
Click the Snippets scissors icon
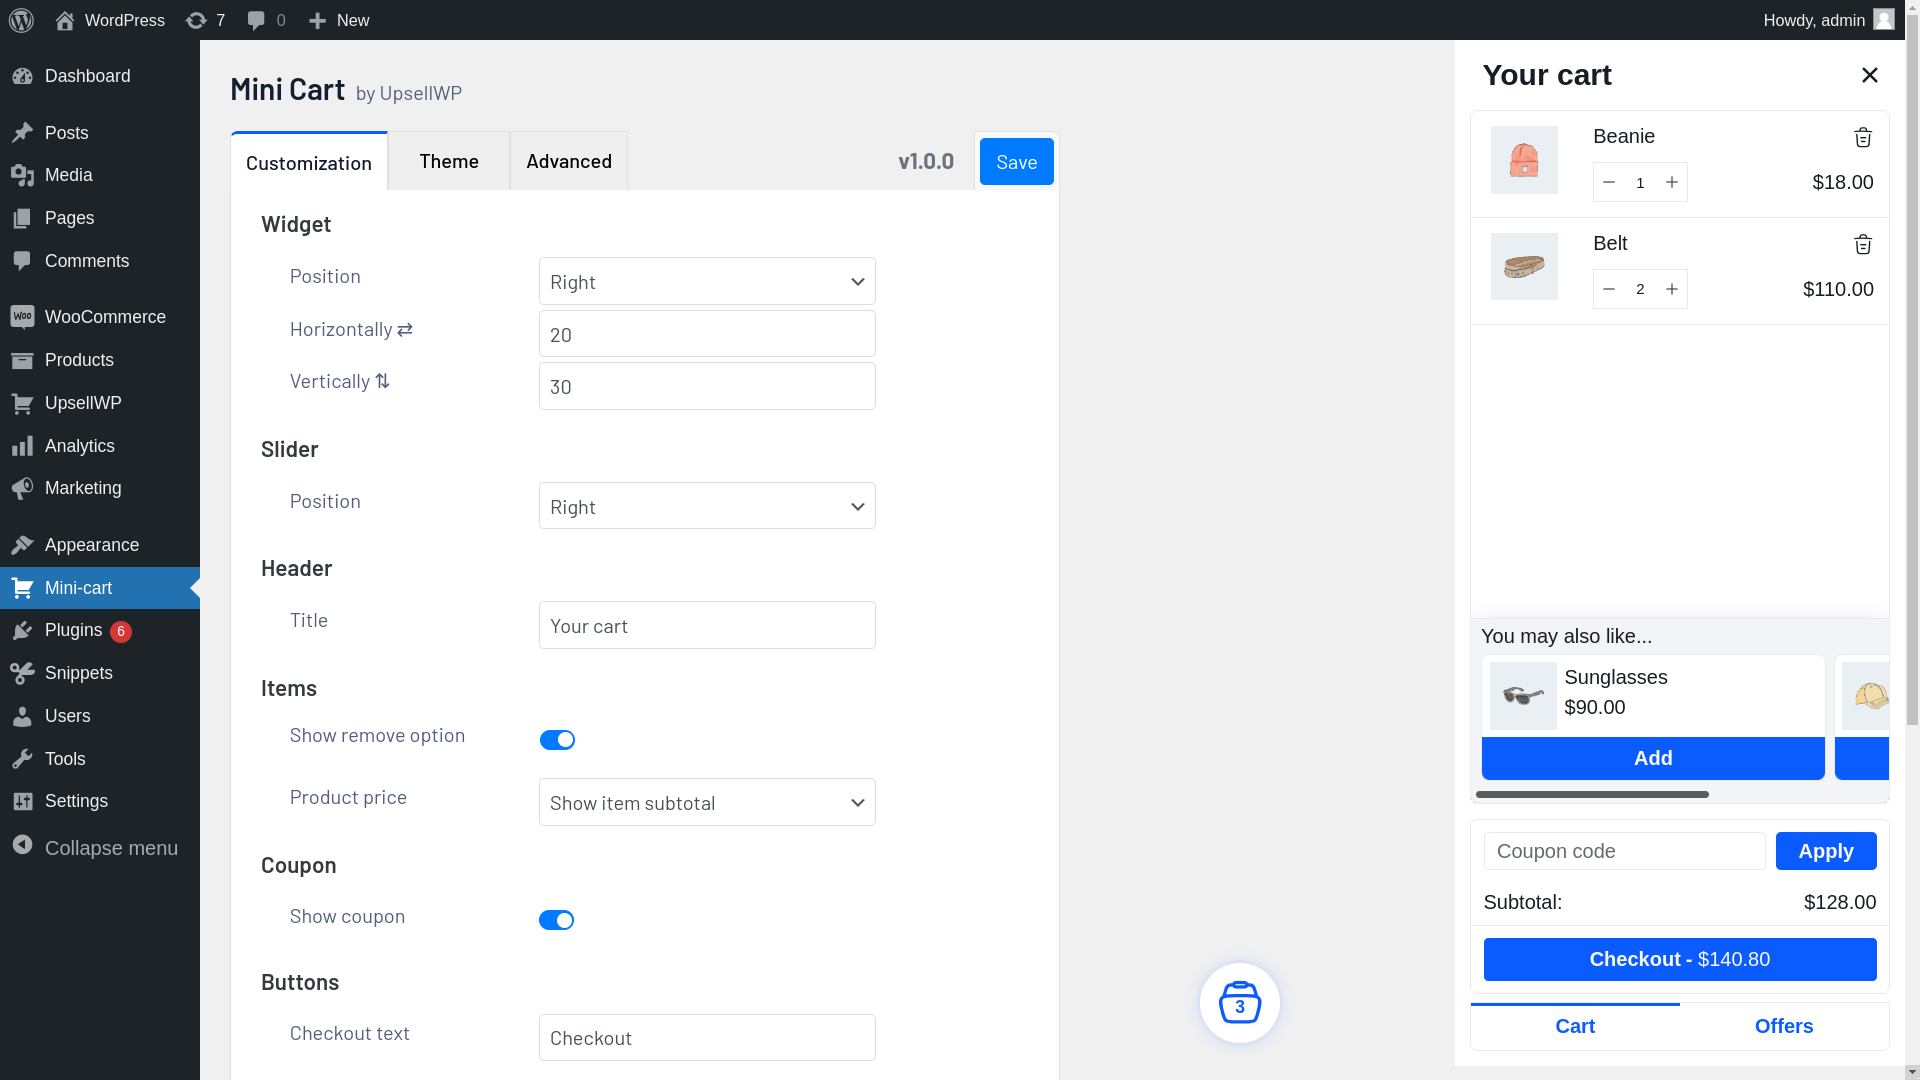pyautogui.click(x=22, y=673)
